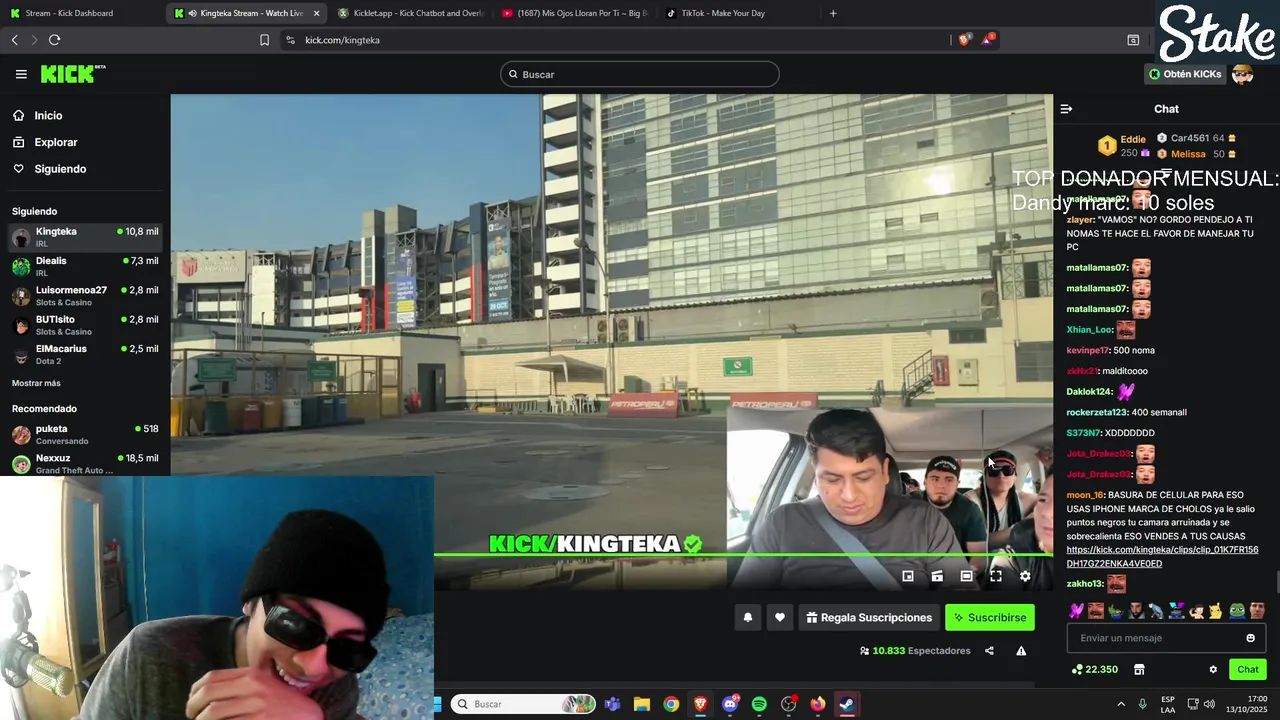The image size is (1280, 720).
Task: Open Brave Rewards icon
Action: coord(988,40)
